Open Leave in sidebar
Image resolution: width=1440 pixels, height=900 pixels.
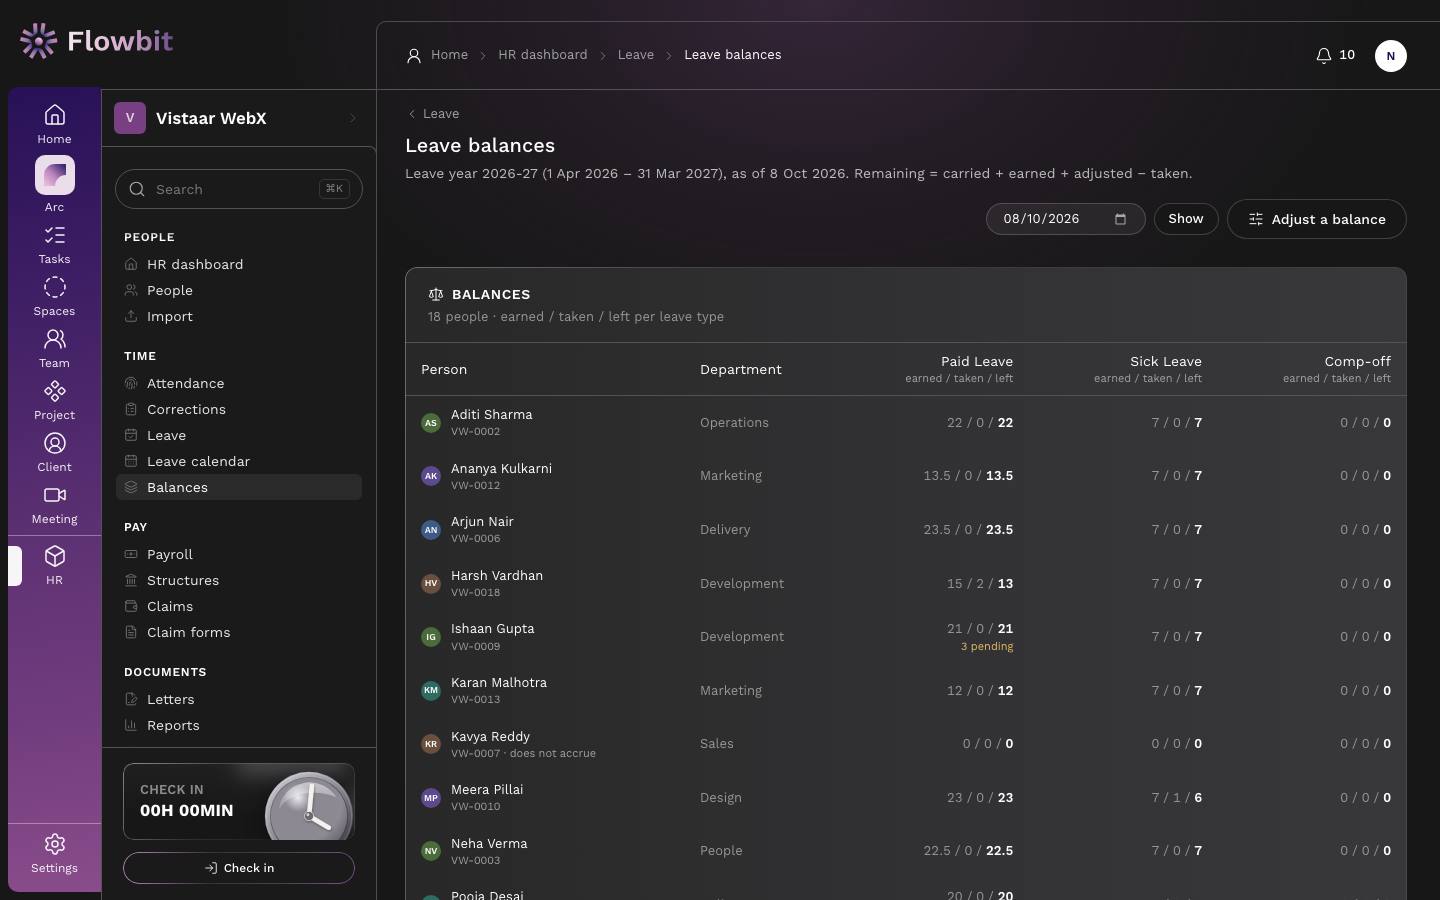239,435
